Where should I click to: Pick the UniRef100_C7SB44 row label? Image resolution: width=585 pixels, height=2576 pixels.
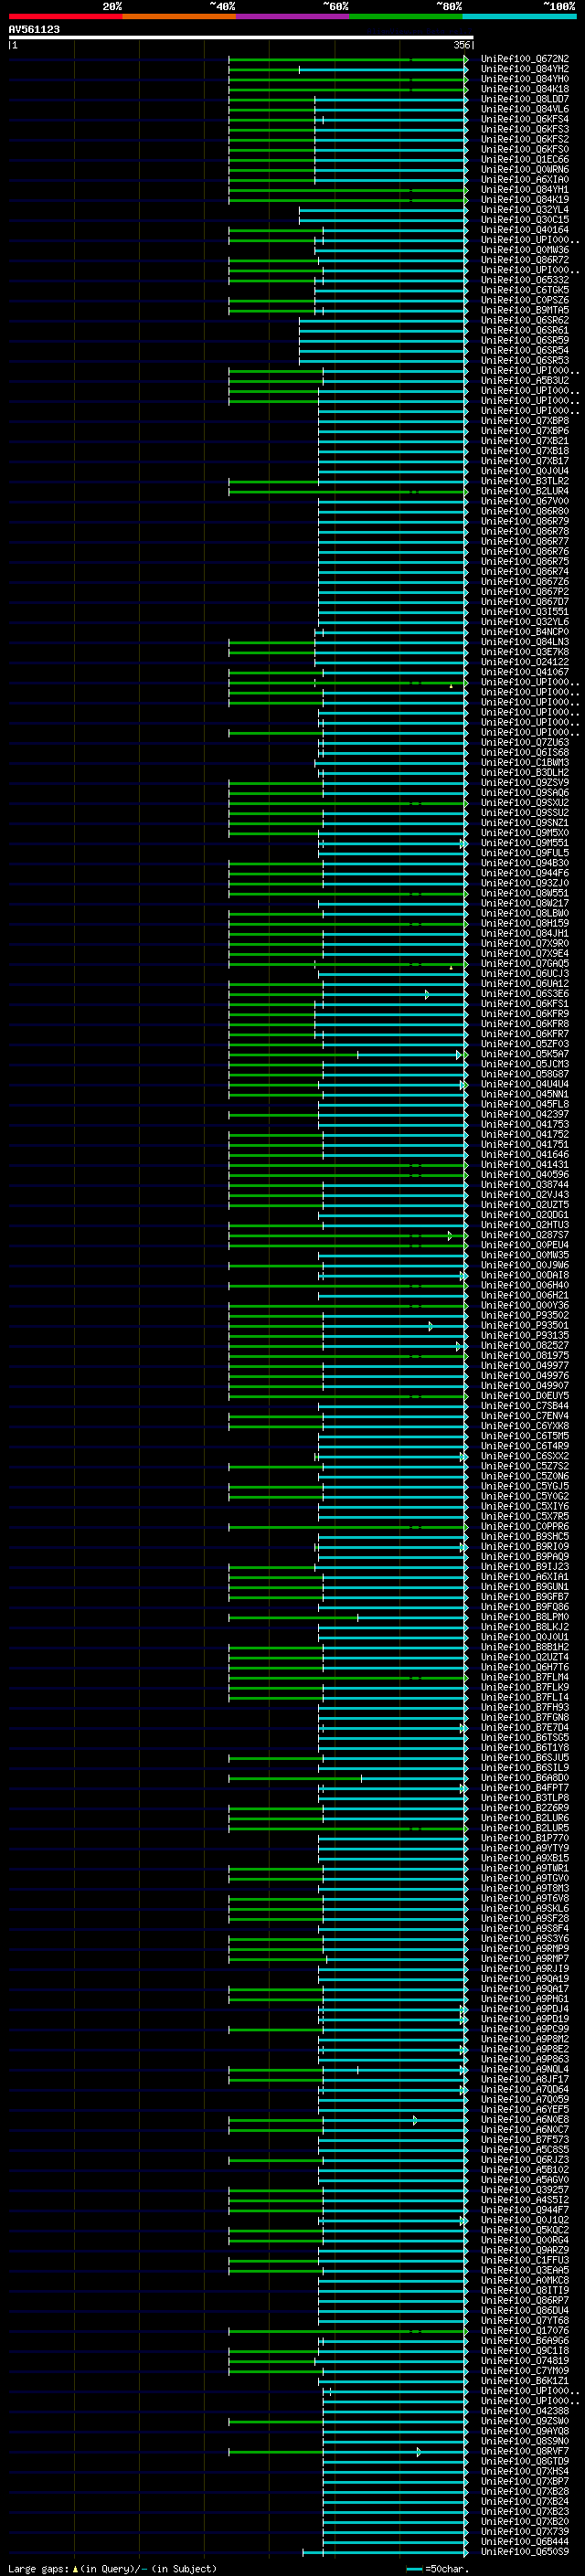click(525, 1405)
